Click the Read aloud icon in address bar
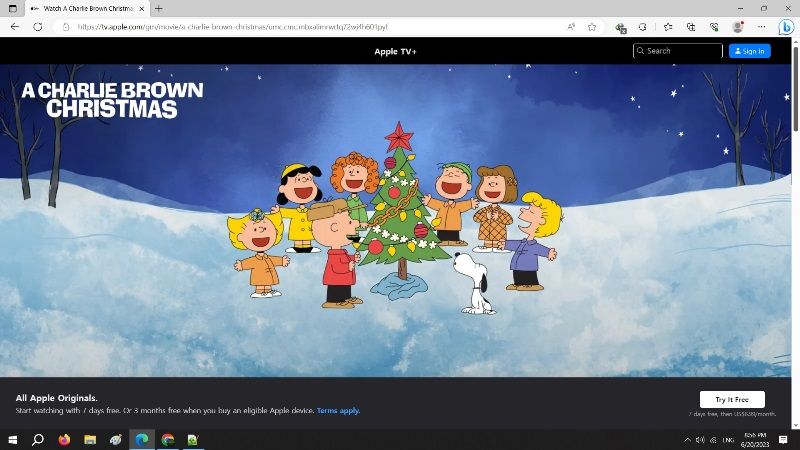The width and height of the screenshot is (800, 450). coord(571,27)
